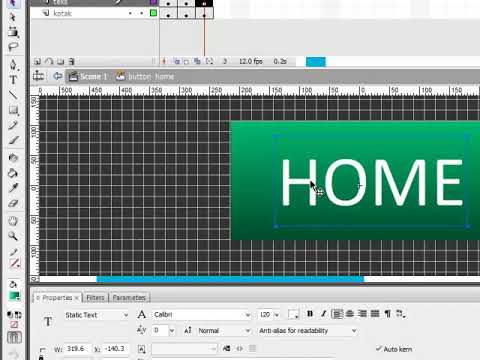Click the Black and White default colors icon
The height and width of the screenshot is (360, 480).
point(10,314)
